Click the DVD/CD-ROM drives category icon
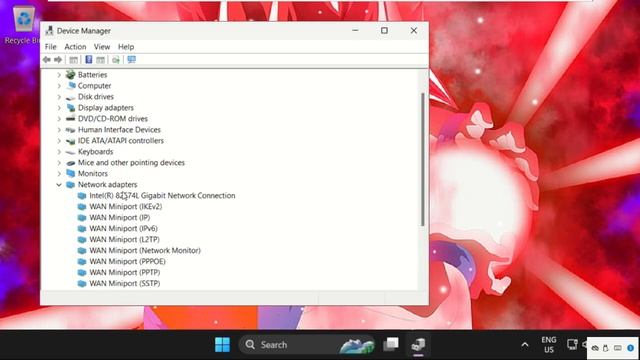The height and width of the screenshot is (360, 640). click(x=71, y=119)
